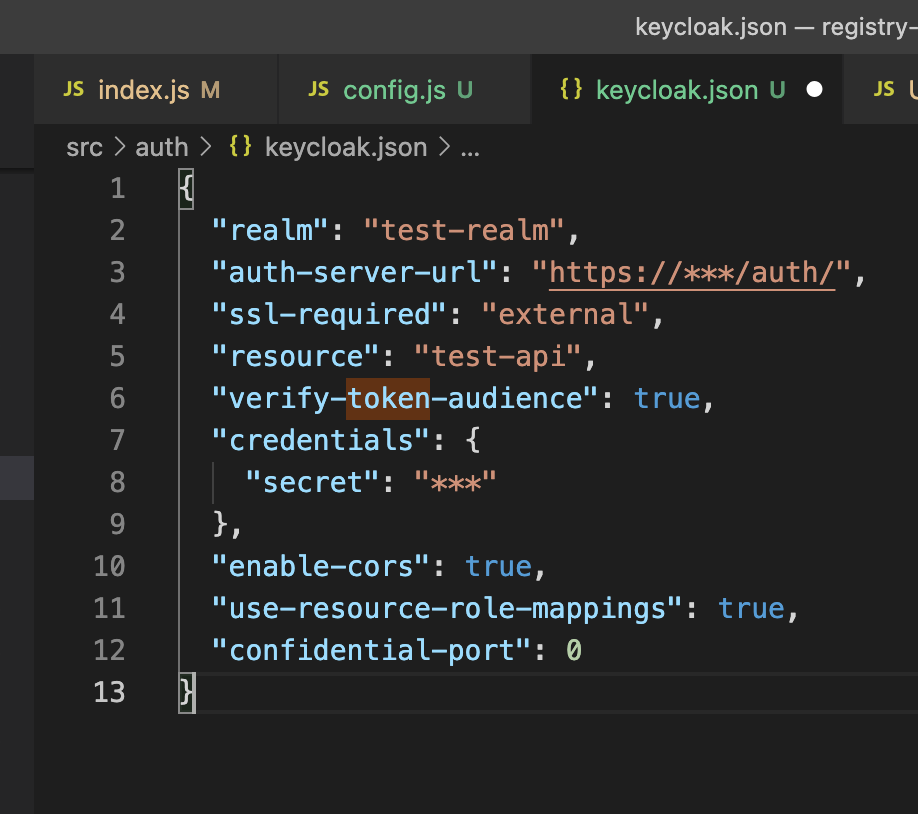Viewport: 918px width, 814px height.
Task: Click keycloak.json in the breadcrumb
Action: coord(346,148)
